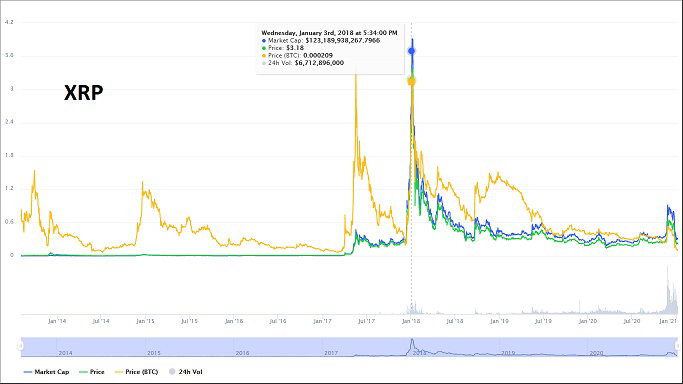
Task: Click the tooltip Price (BTC) 0.000209 line
Action: click(297, 55)
